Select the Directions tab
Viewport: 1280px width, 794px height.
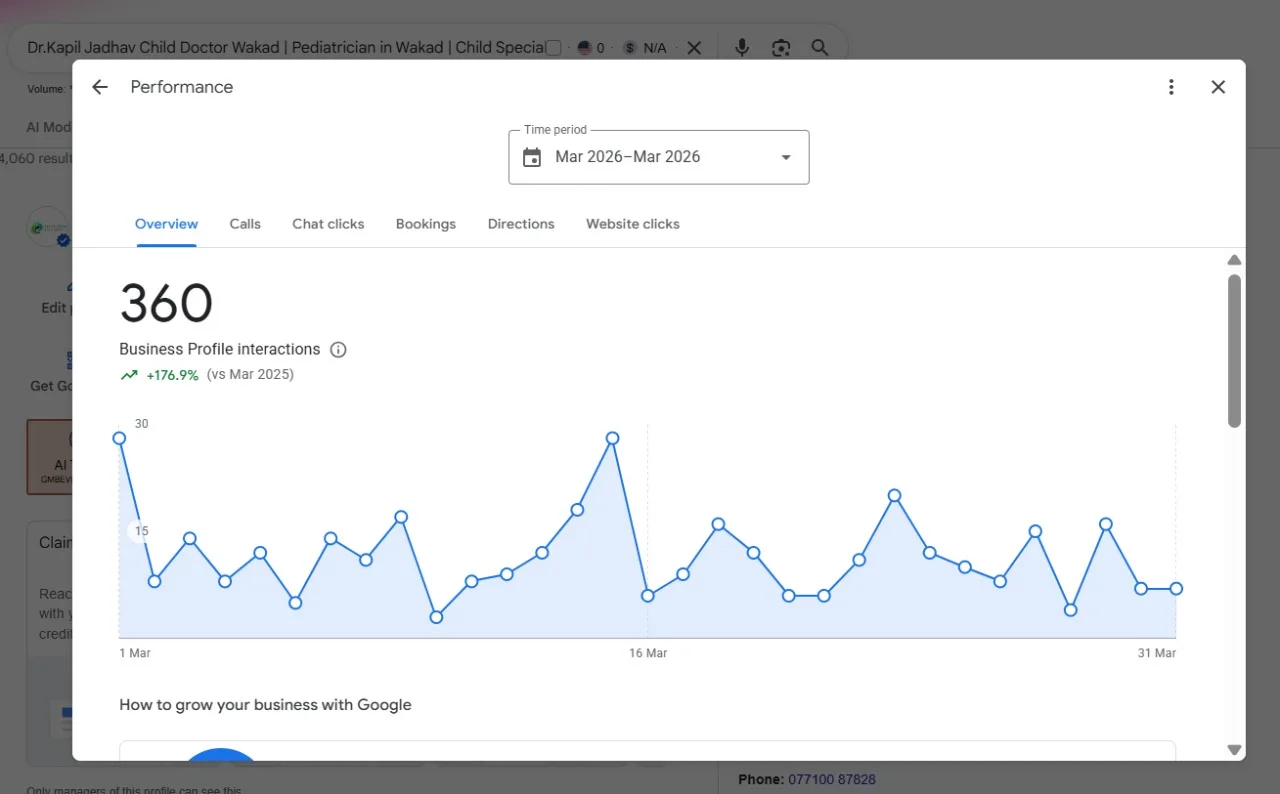521,224
